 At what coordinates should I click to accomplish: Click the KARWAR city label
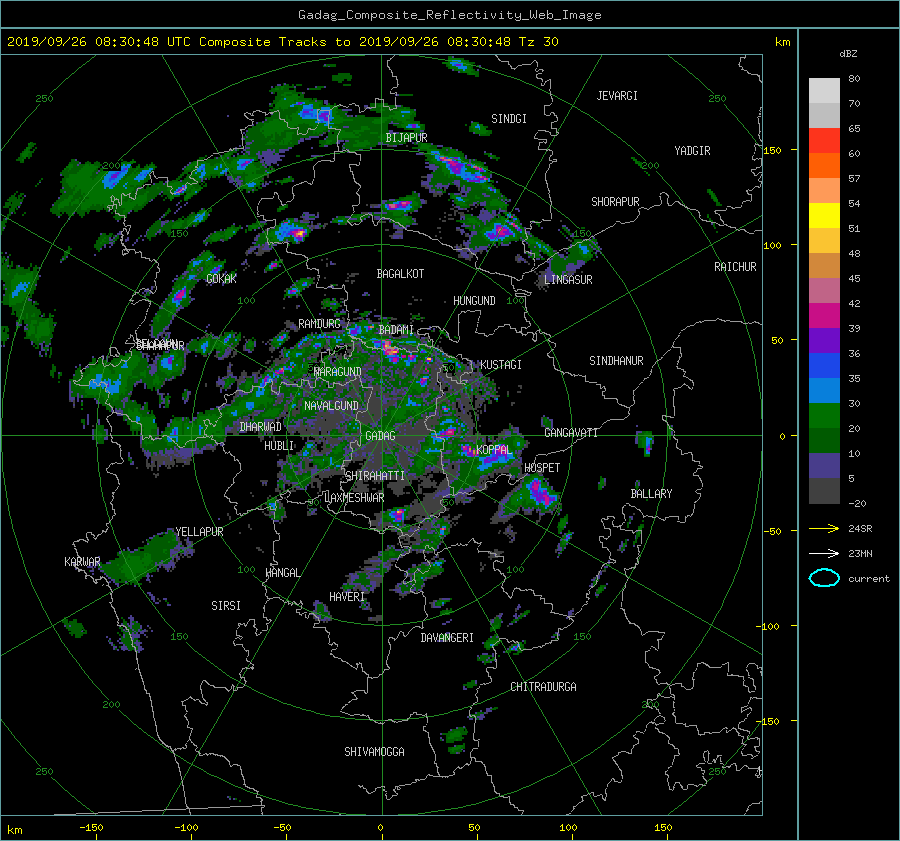click(x=82, y=562)
